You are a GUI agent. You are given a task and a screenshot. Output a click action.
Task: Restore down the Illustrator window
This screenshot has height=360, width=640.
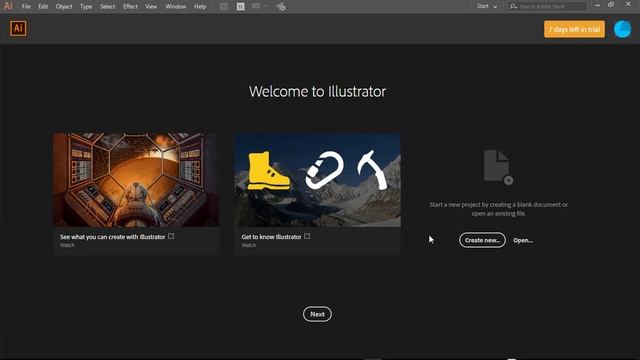[x=611, y=4]
